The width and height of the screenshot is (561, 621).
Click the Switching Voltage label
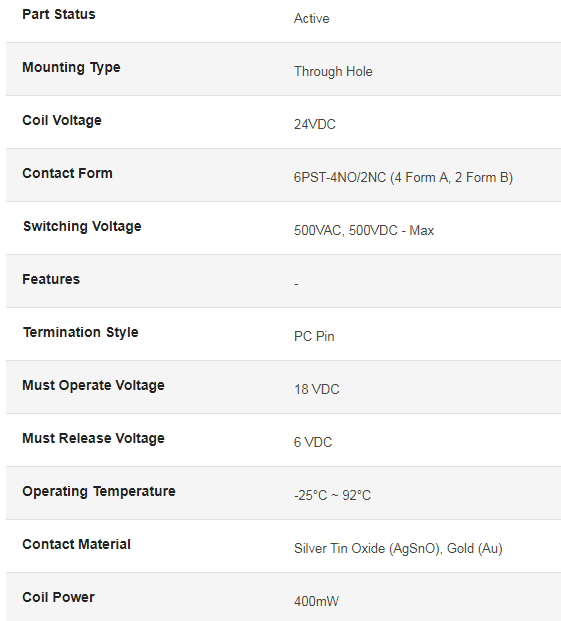tap(82, 226)
